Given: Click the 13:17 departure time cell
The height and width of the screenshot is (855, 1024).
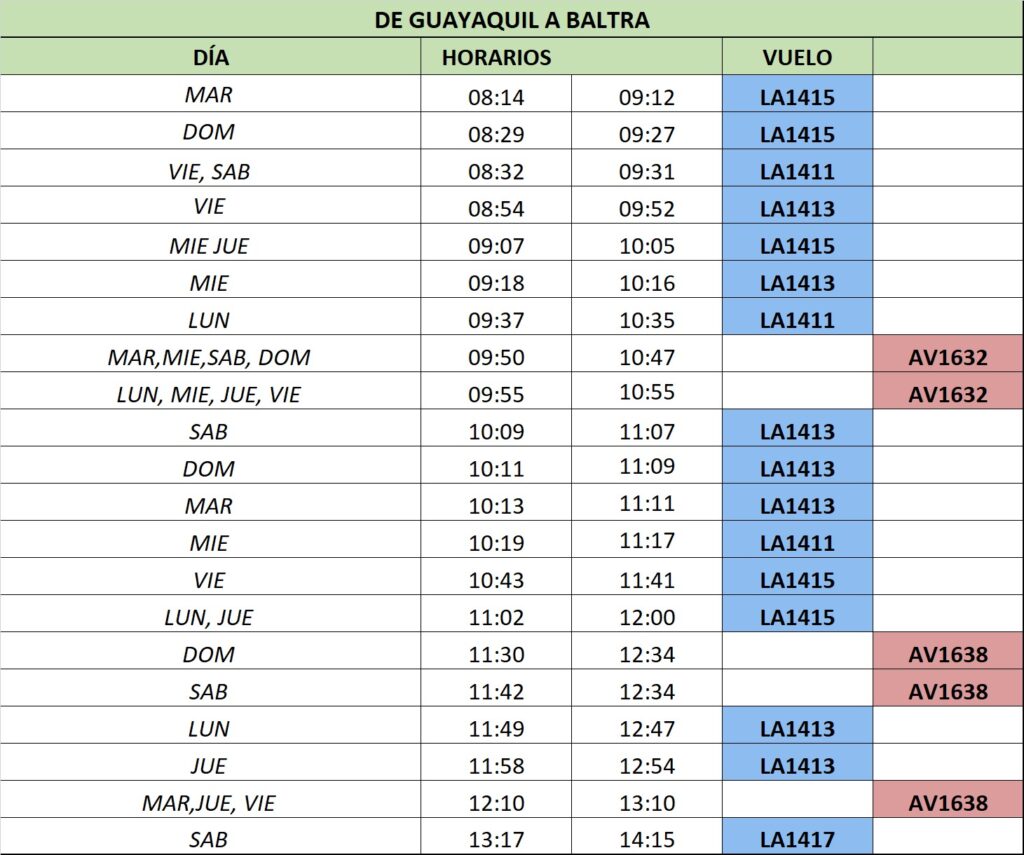Looking at the screenshot, I should 496,839.
